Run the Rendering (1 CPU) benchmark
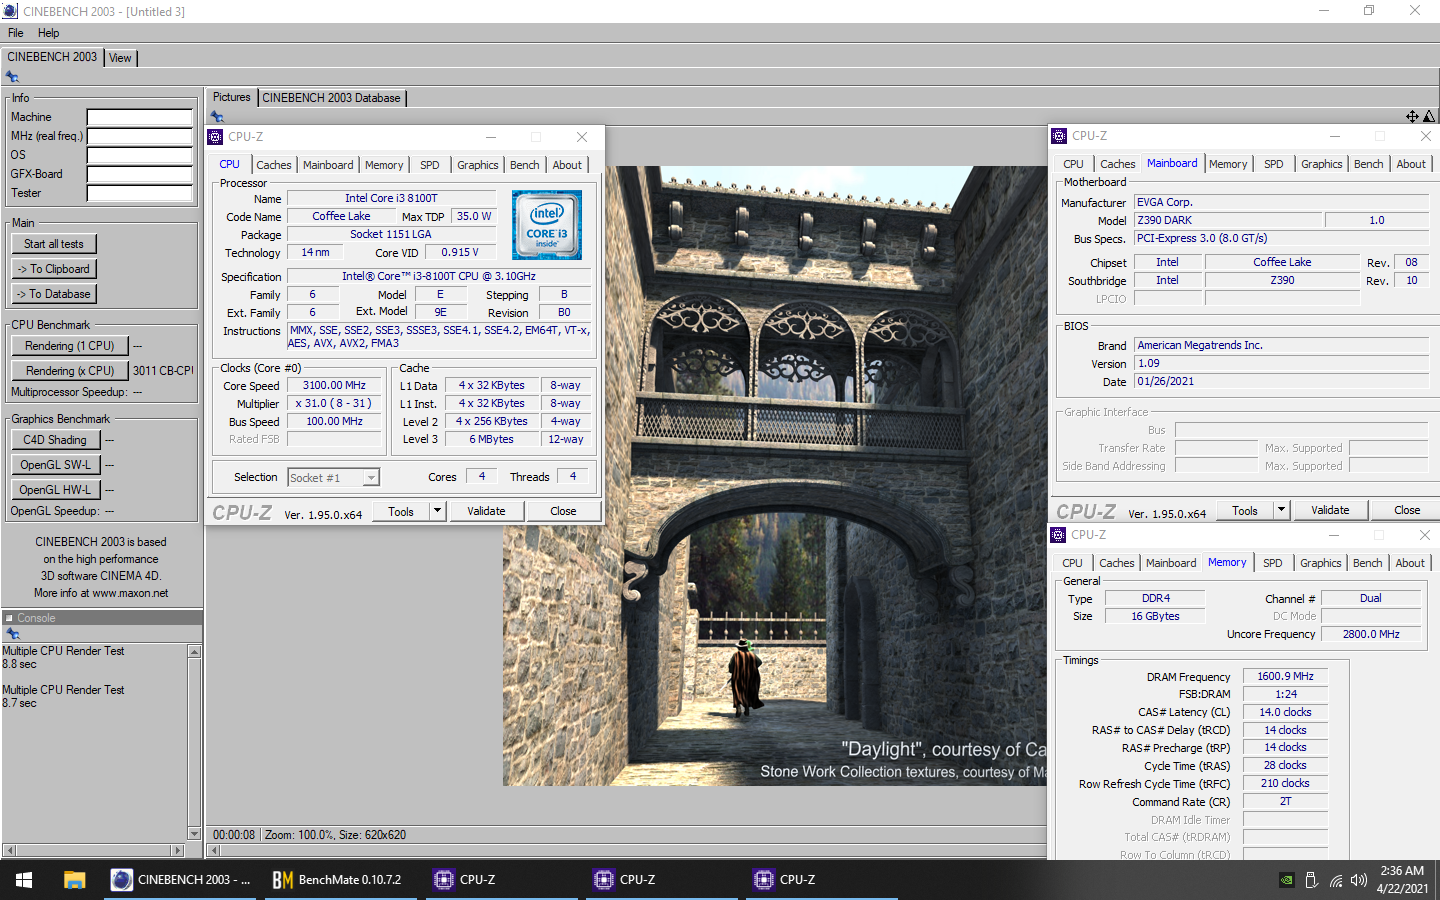This screenshot has height=900, width=1440. click(x=70, y=346)
